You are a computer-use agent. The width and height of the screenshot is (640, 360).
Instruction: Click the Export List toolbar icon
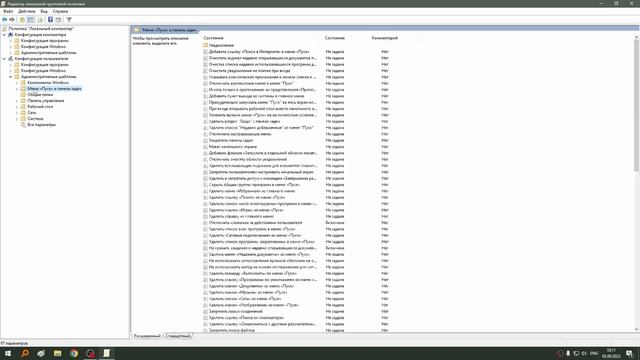40,20
